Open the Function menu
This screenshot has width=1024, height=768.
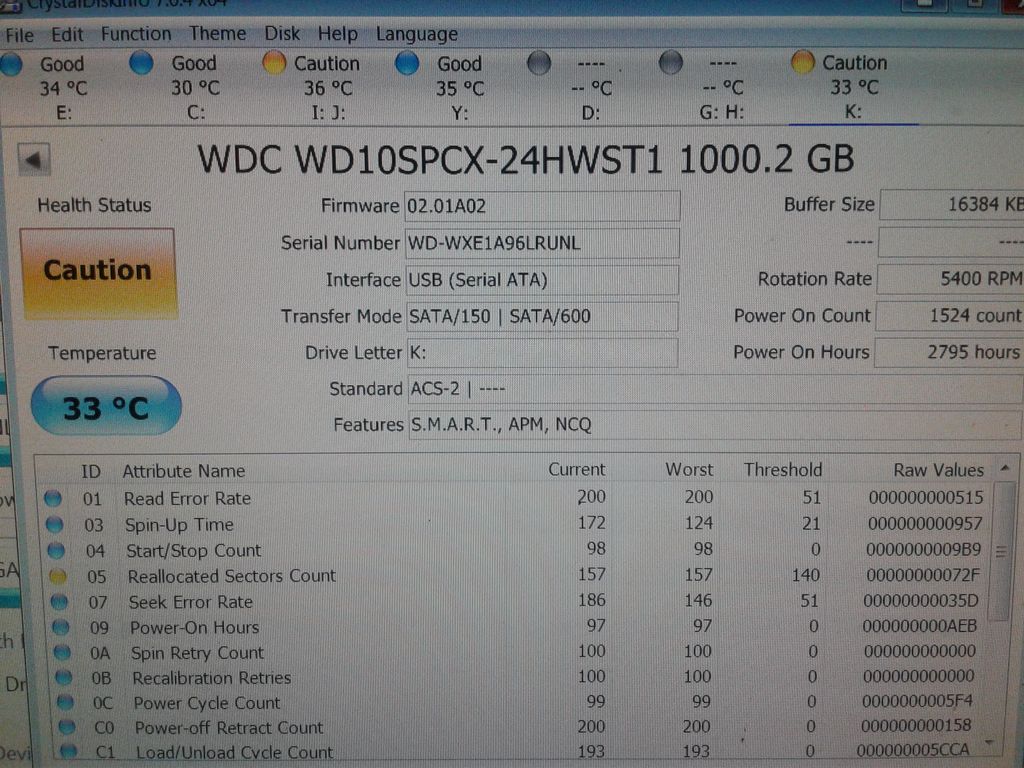coord(136,33)
